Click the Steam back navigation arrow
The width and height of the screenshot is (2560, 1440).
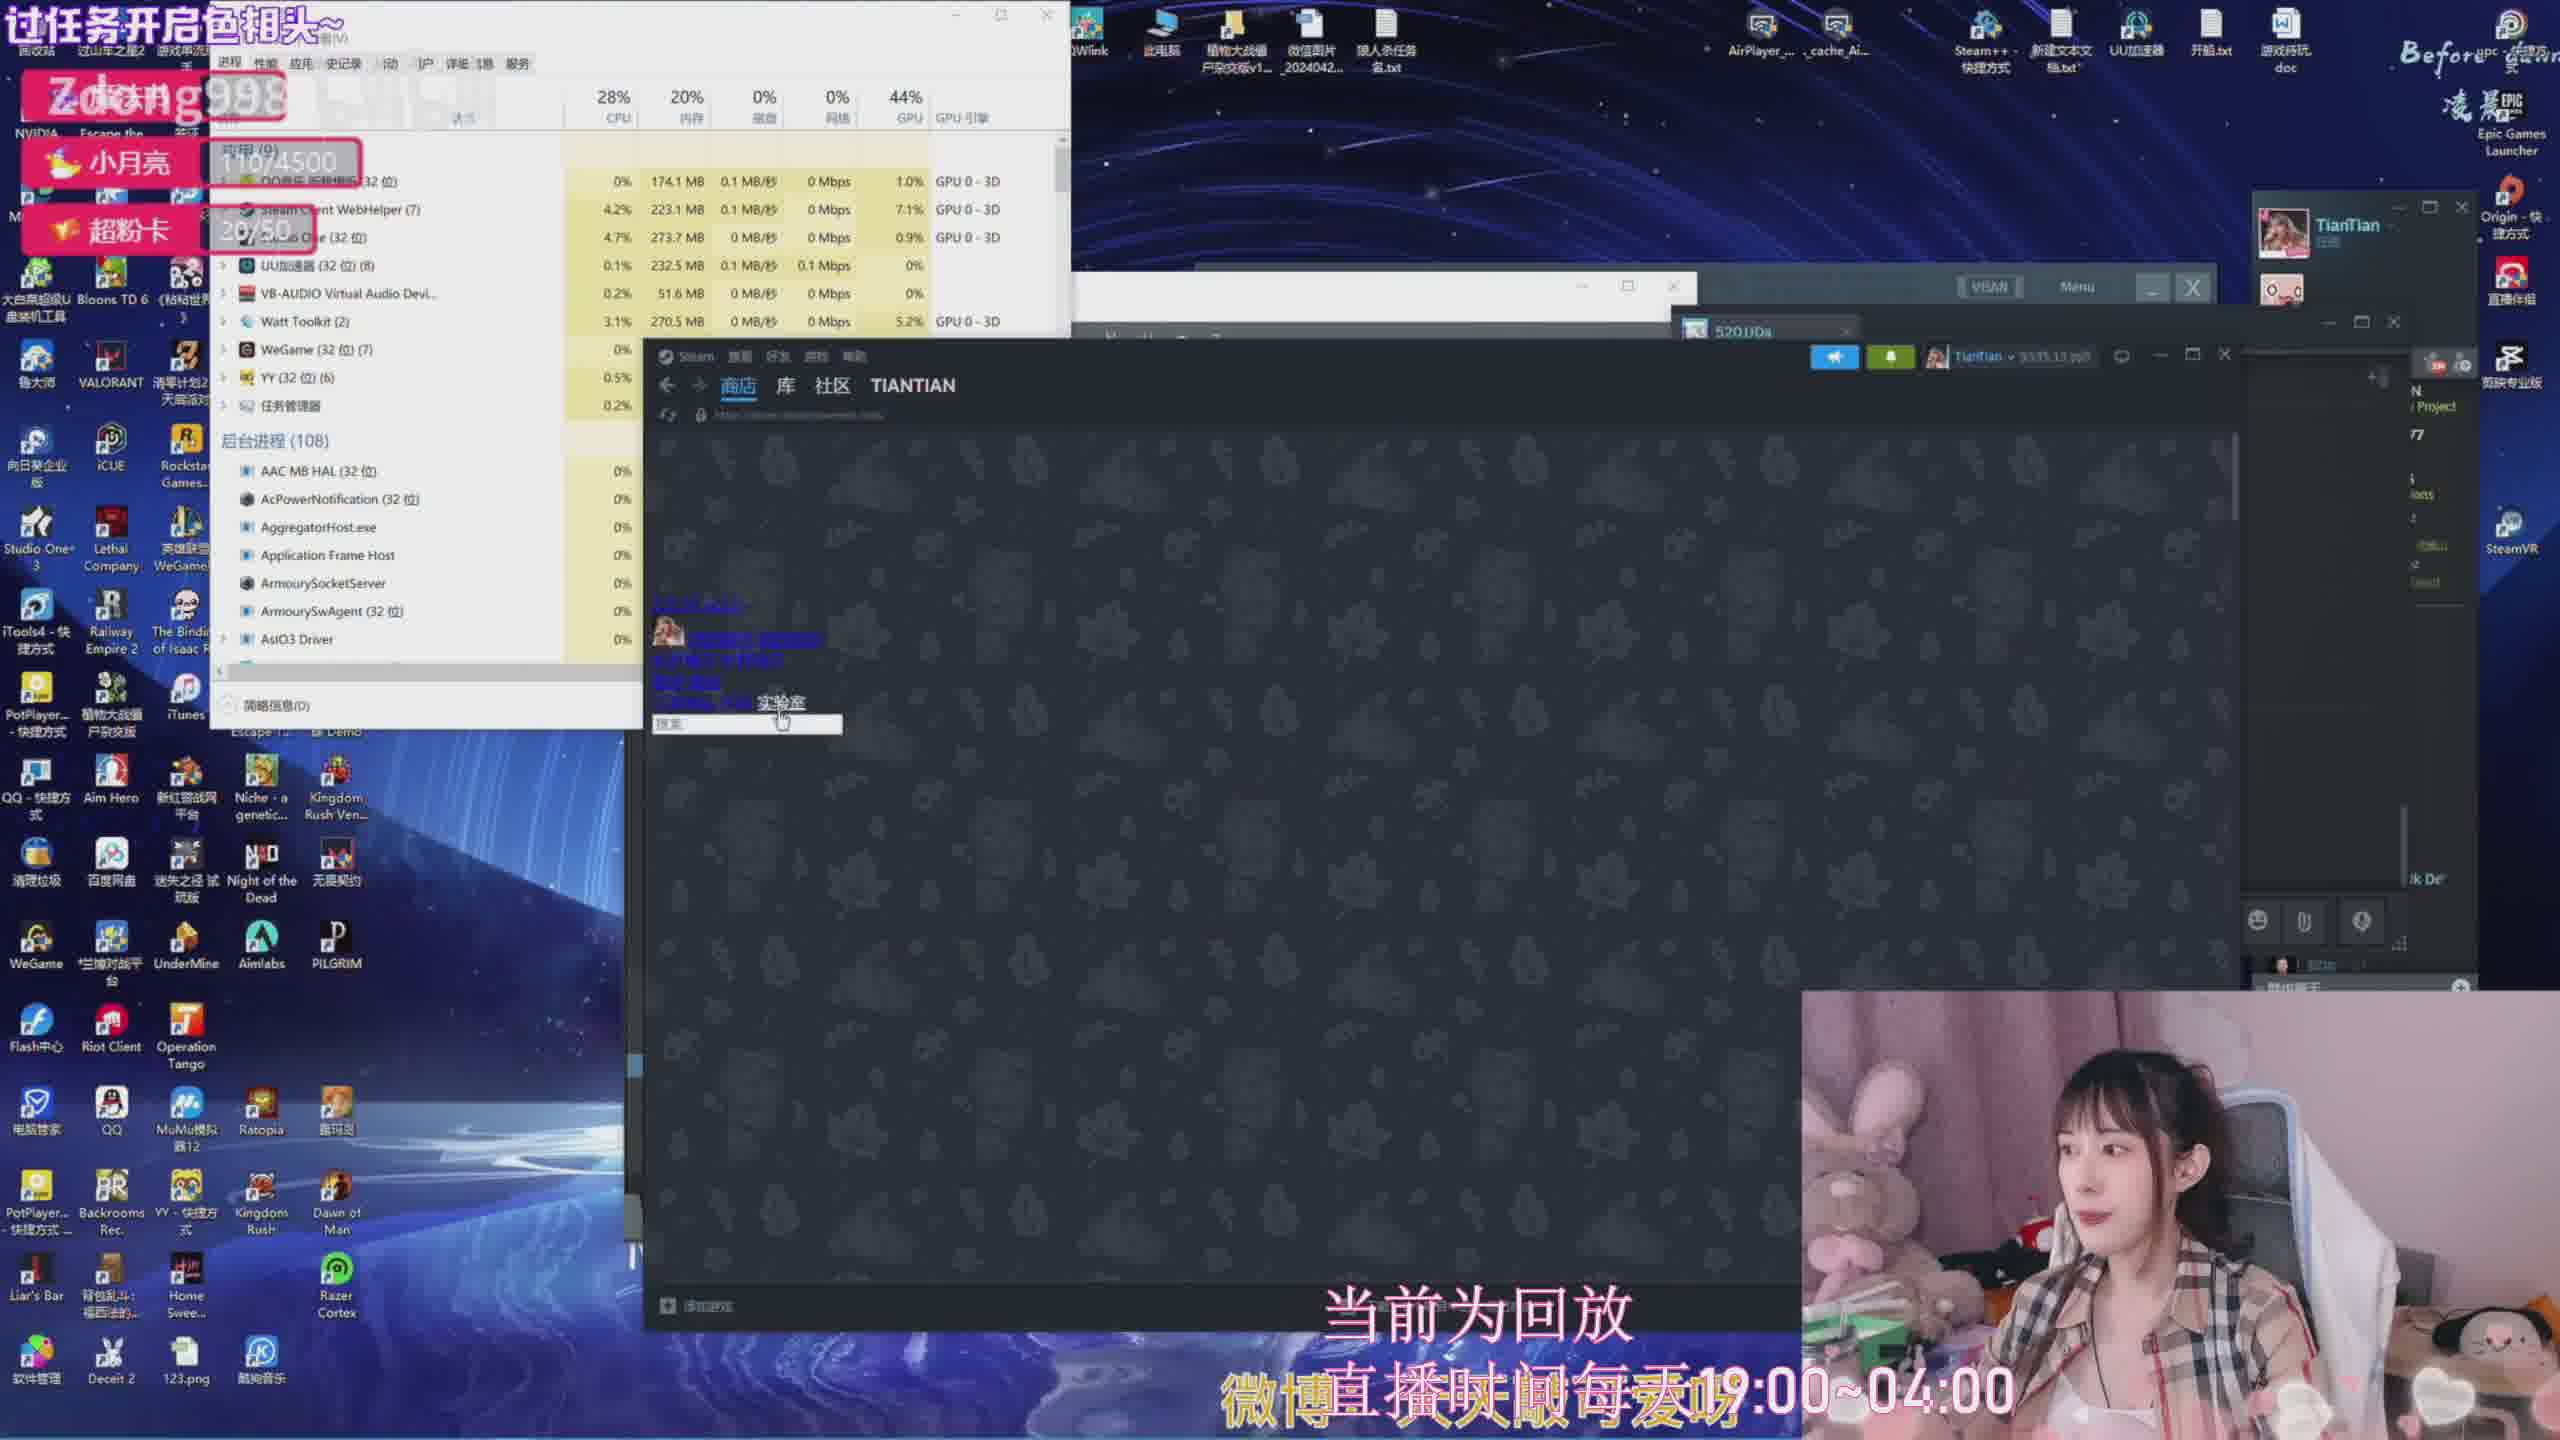tap(667, 385)
